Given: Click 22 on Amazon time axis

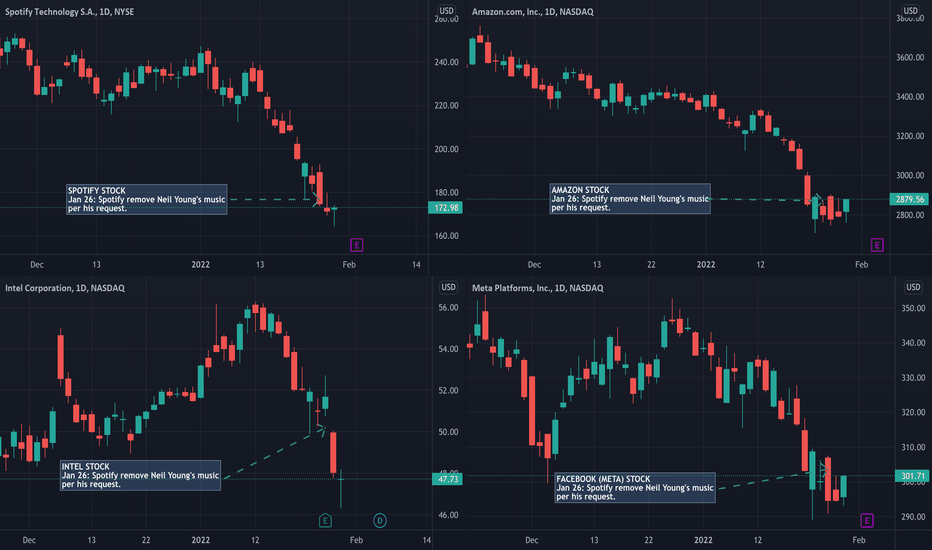Looking at the screenshot, I should pos(651,265).
